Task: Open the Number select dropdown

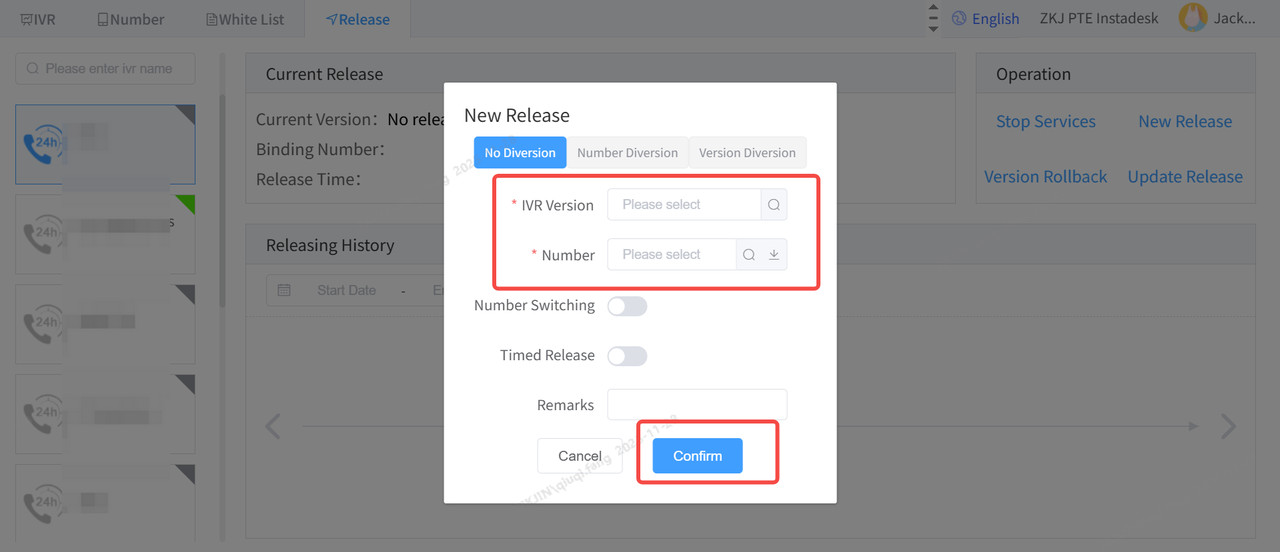Action: (672, 255)
